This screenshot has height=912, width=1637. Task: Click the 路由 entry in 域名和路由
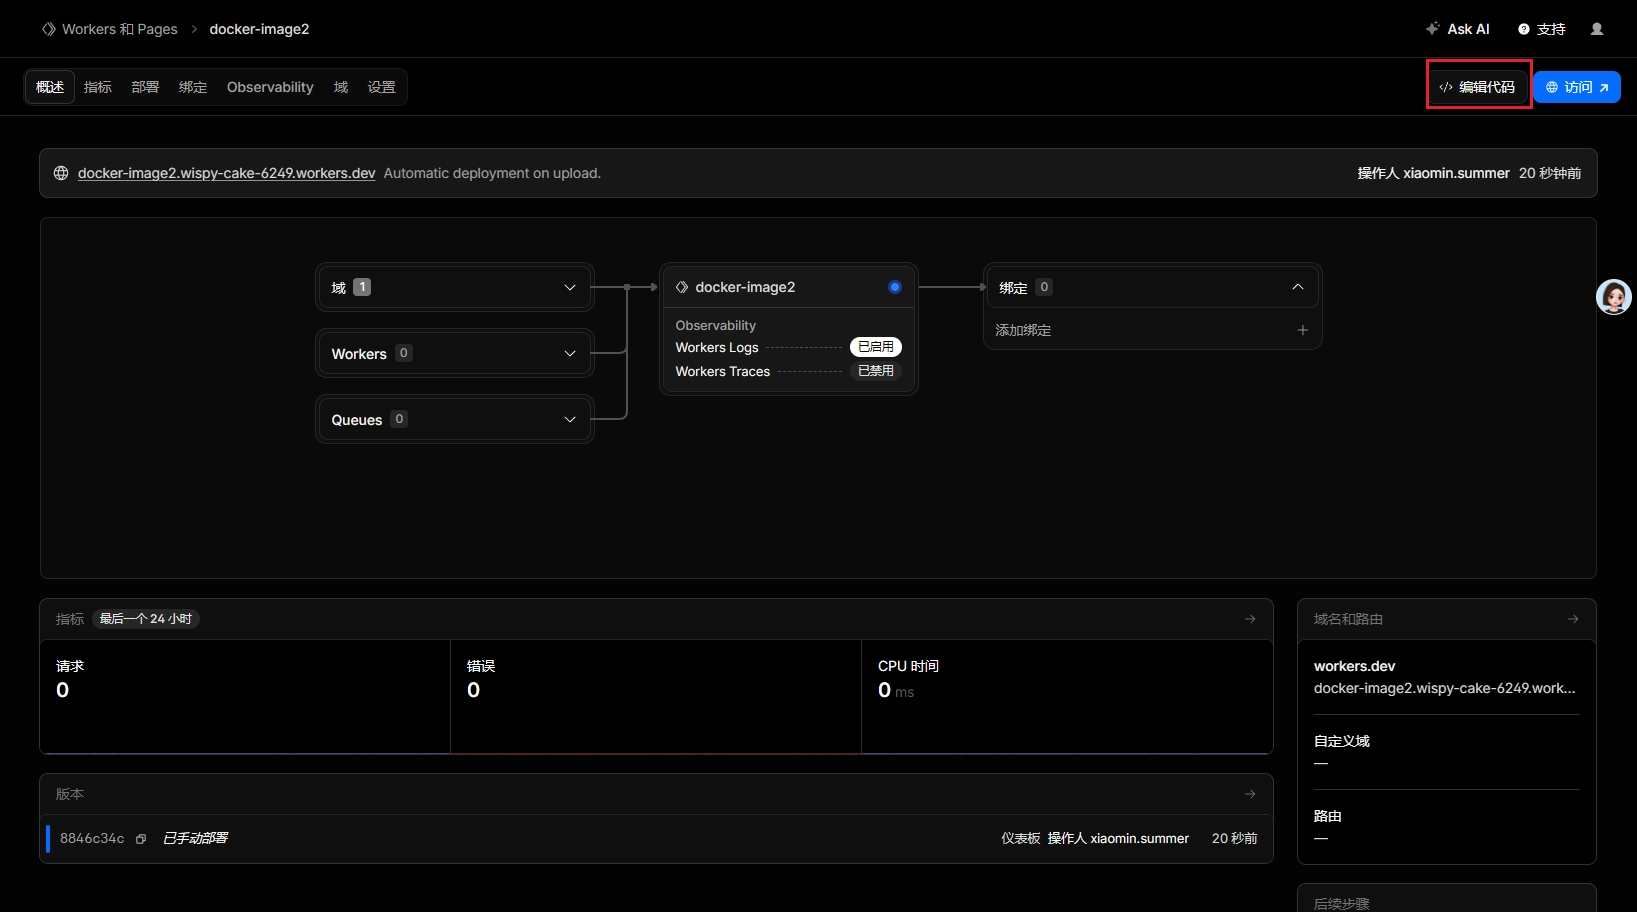(1328, 816)
